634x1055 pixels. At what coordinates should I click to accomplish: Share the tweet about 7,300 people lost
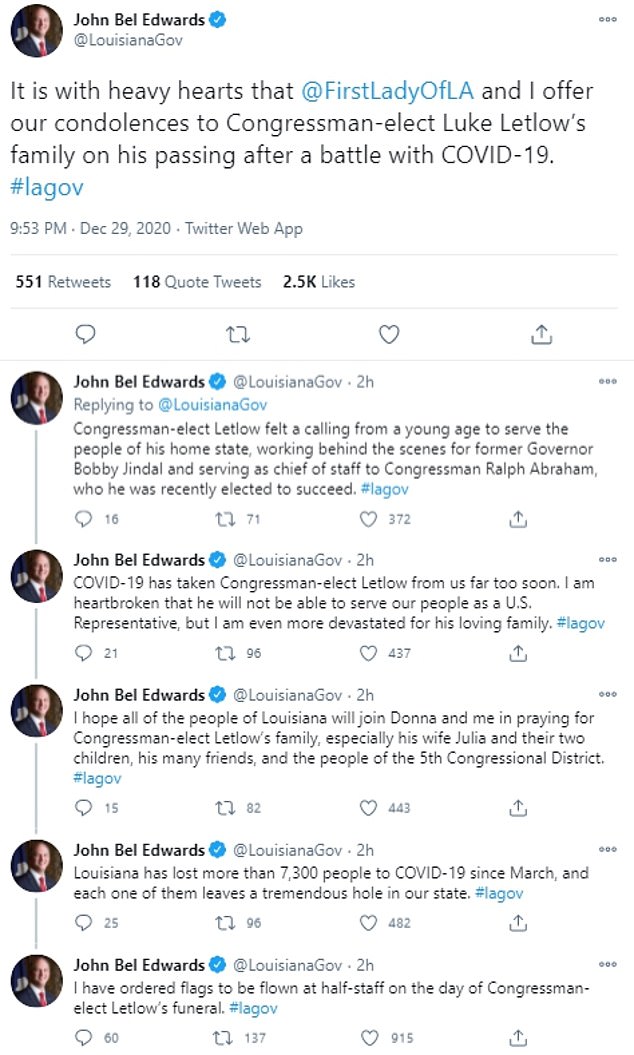[519, 922]
